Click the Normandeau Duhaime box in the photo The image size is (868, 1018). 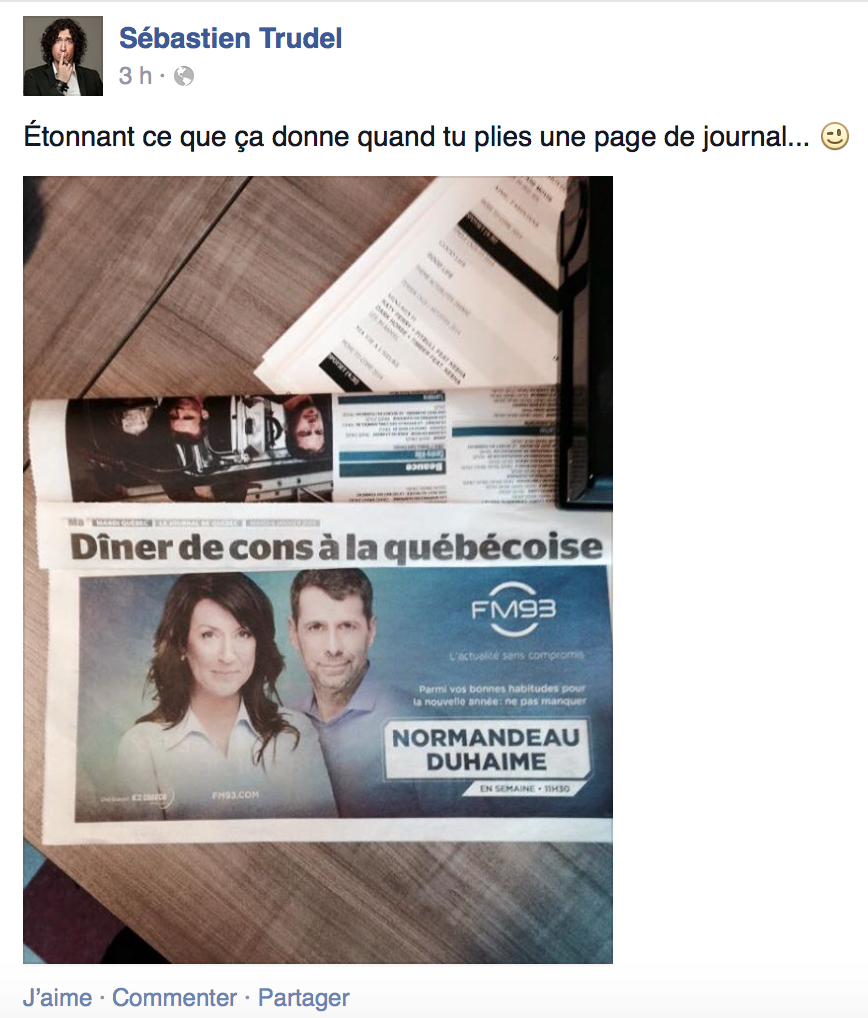487,749
